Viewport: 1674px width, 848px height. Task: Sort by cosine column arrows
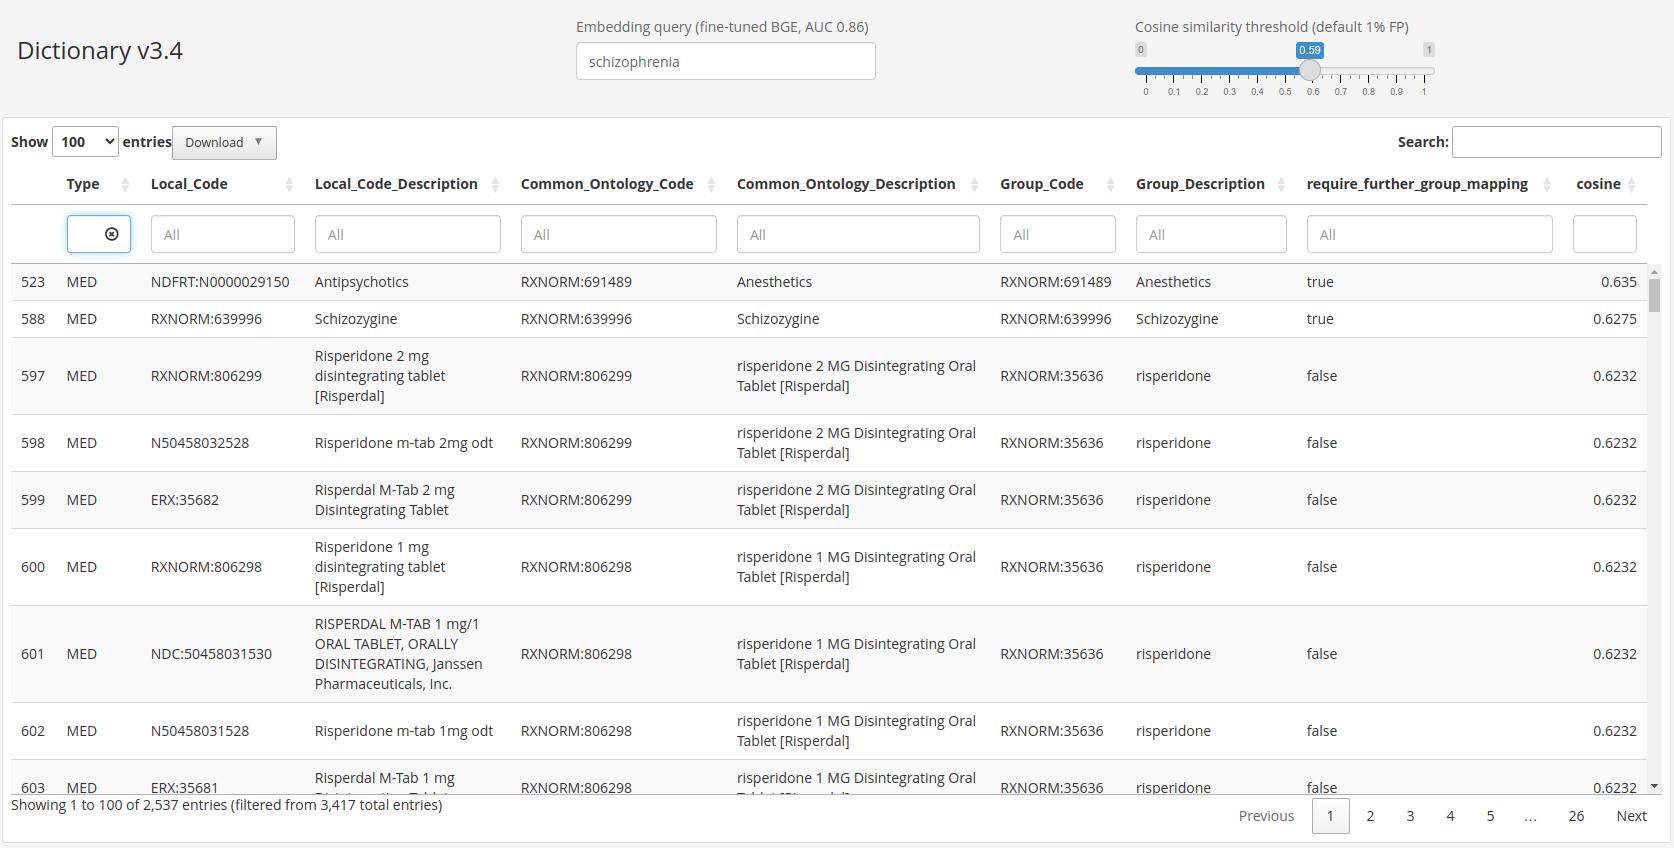(1631, 185)
